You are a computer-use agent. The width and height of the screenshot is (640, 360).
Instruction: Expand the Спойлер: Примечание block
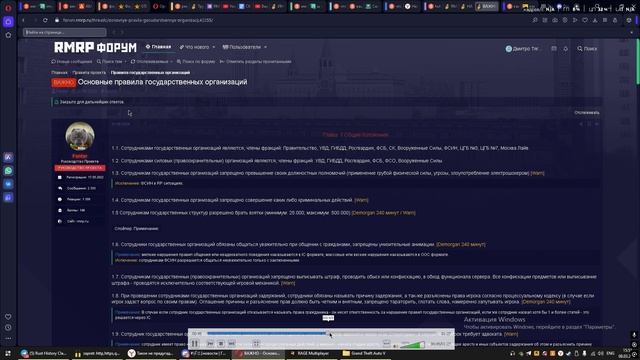pos(136,229)
